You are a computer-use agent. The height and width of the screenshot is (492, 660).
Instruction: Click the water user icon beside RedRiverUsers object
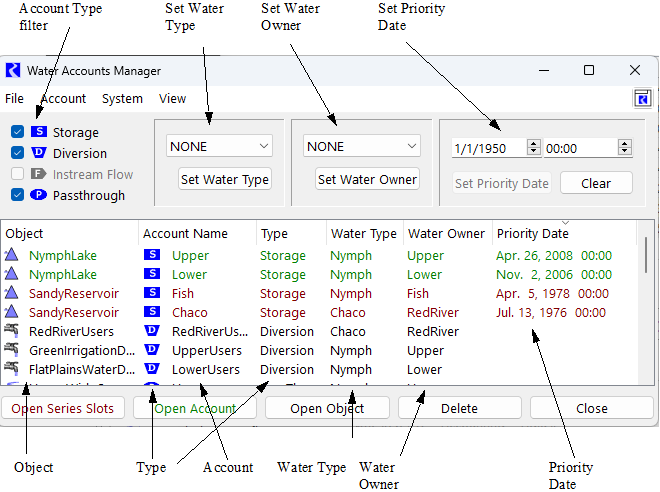pyautogui.click(x=12, y=331)
